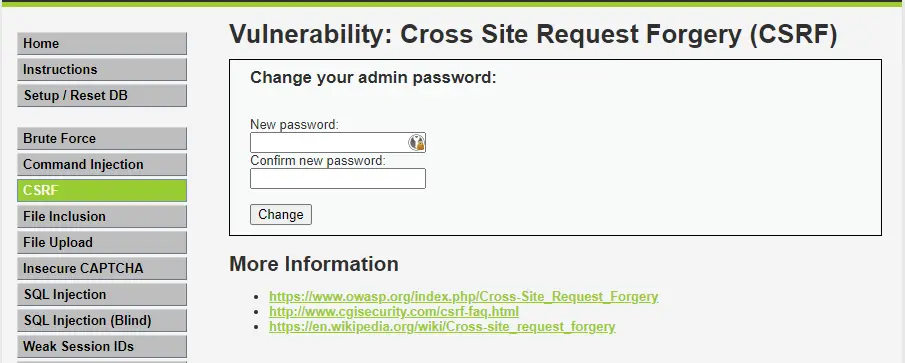Open the File Inclusion module
The image size is (905, 363).
coord(102,216)
